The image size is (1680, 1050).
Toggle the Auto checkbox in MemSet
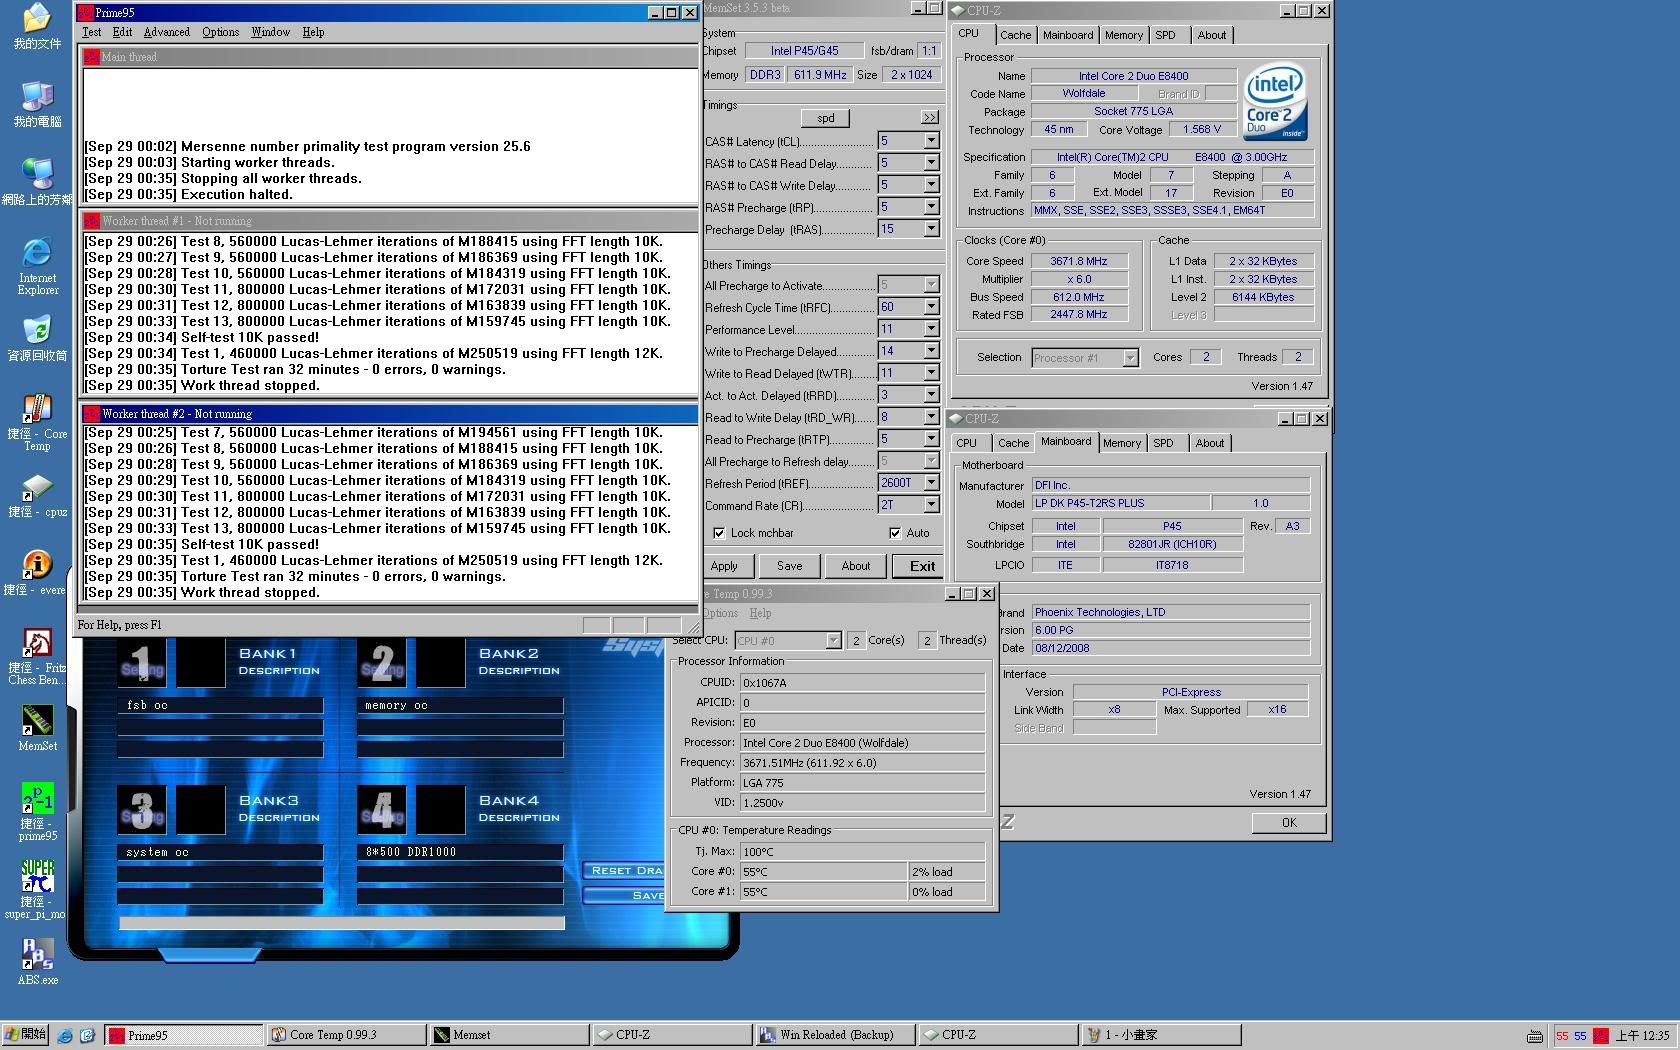pos(894,533)
